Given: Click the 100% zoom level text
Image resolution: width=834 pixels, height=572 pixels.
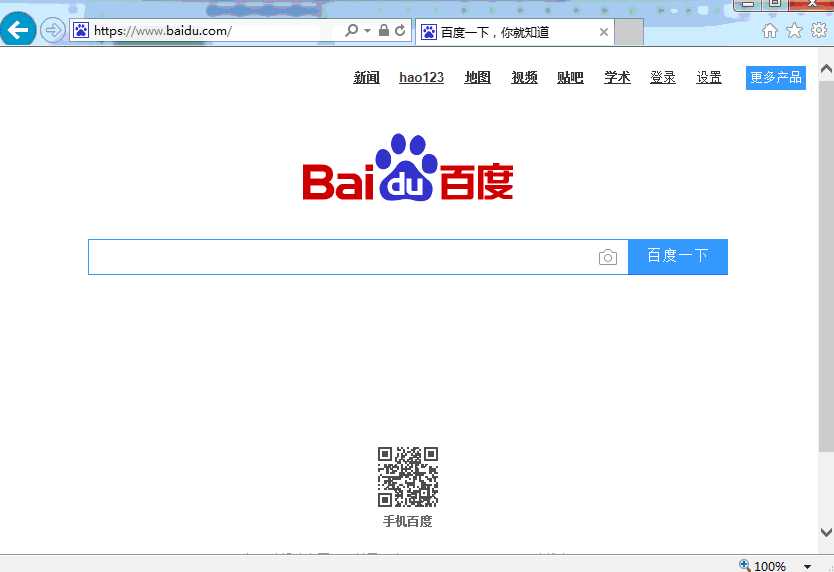Looking at the screenshot, I should coord(770,566).
